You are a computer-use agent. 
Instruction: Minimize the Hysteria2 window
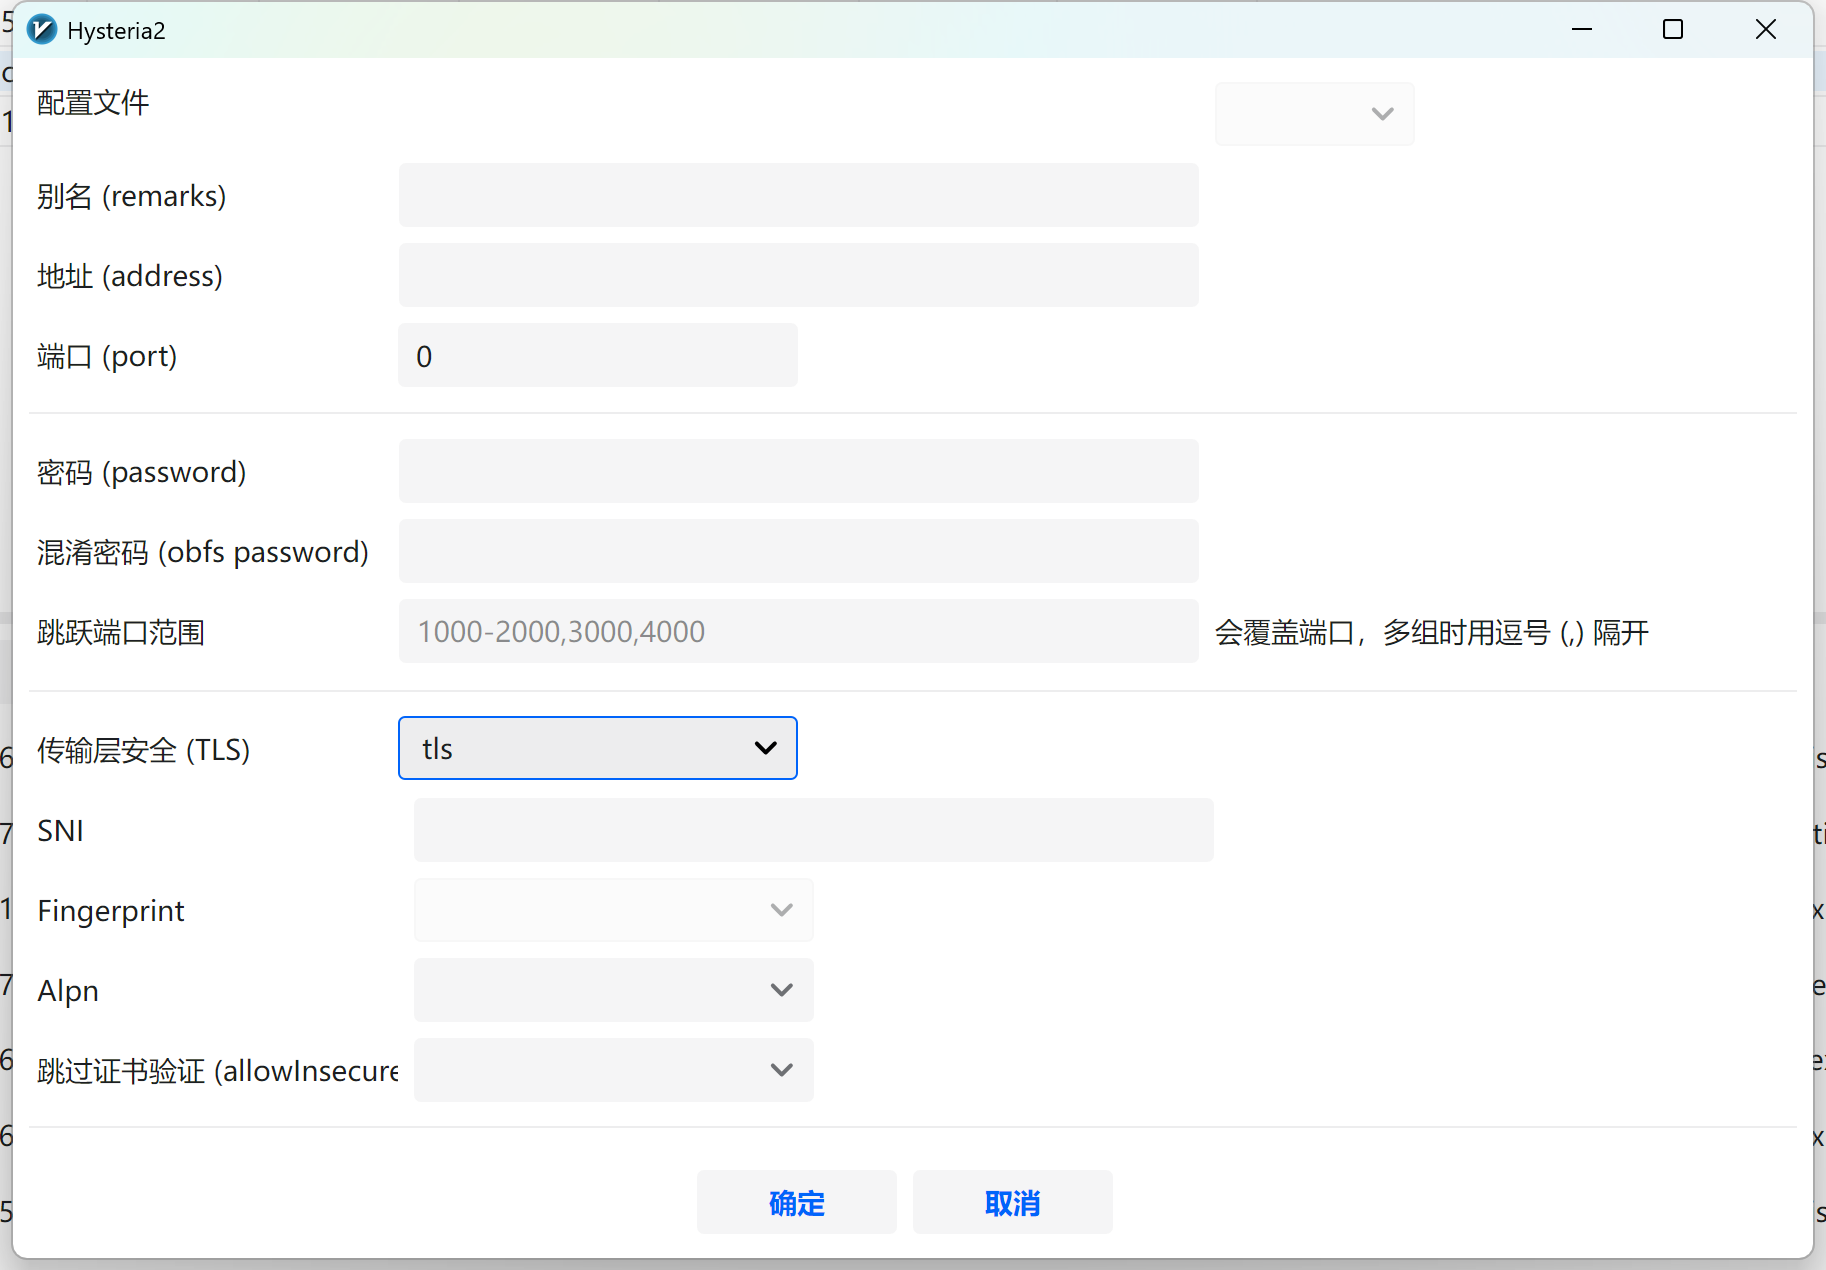click(x=1581, y=30)
